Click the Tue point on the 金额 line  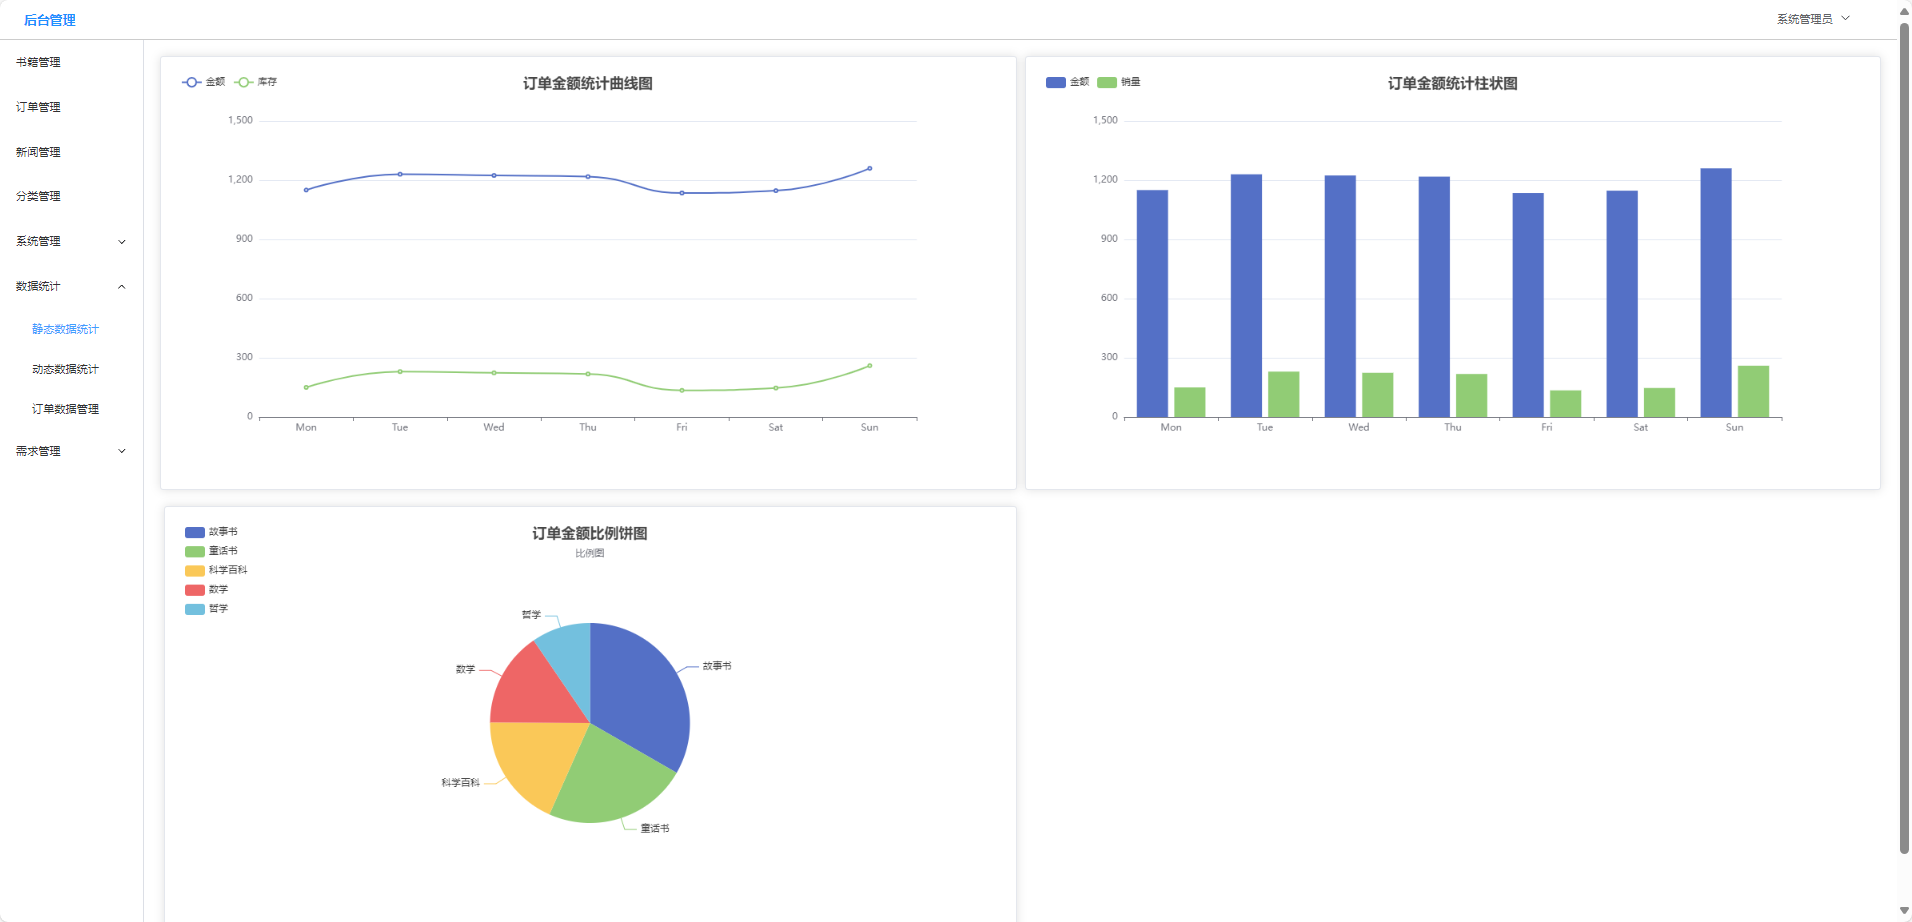400,174
